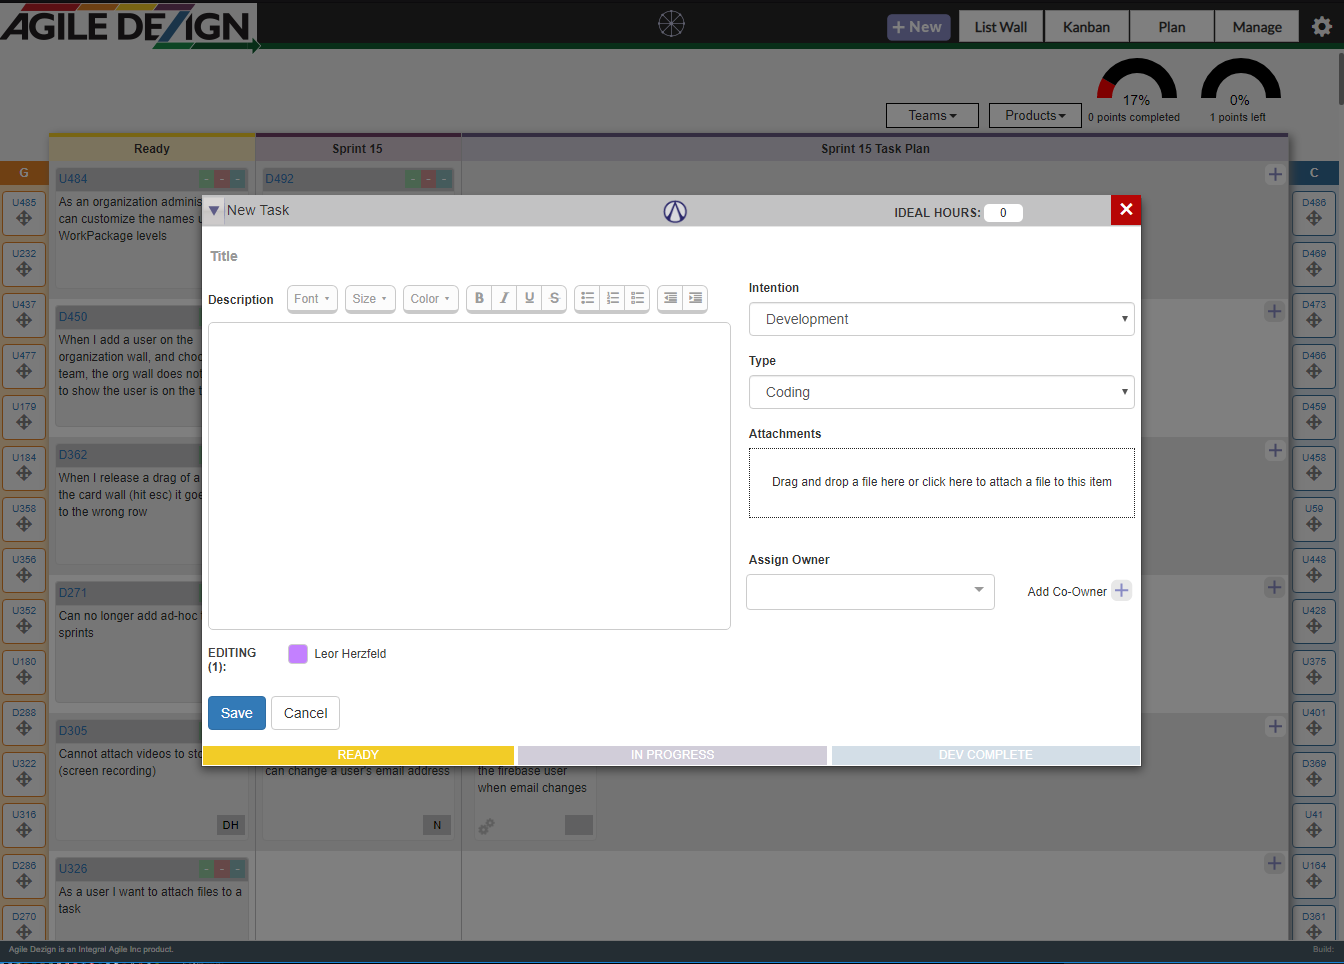Toggle underline text formatting
The image size is (1344, 964).
529,298
